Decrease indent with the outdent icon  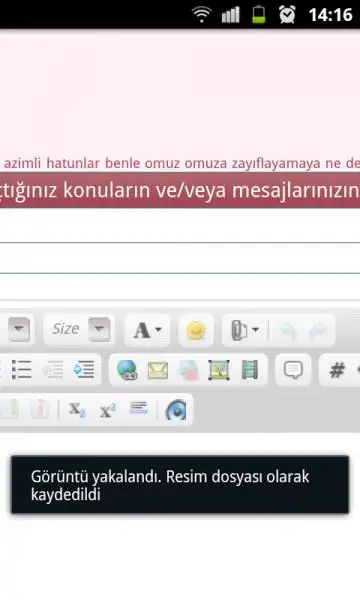(52, 370)
